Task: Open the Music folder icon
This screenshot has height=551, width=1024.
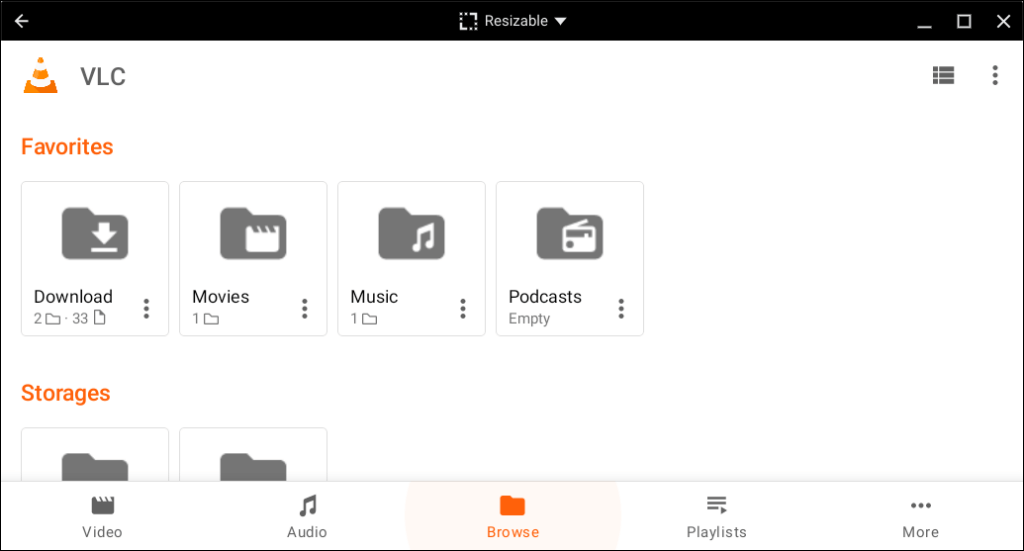Action: click(x=411, y=234)
